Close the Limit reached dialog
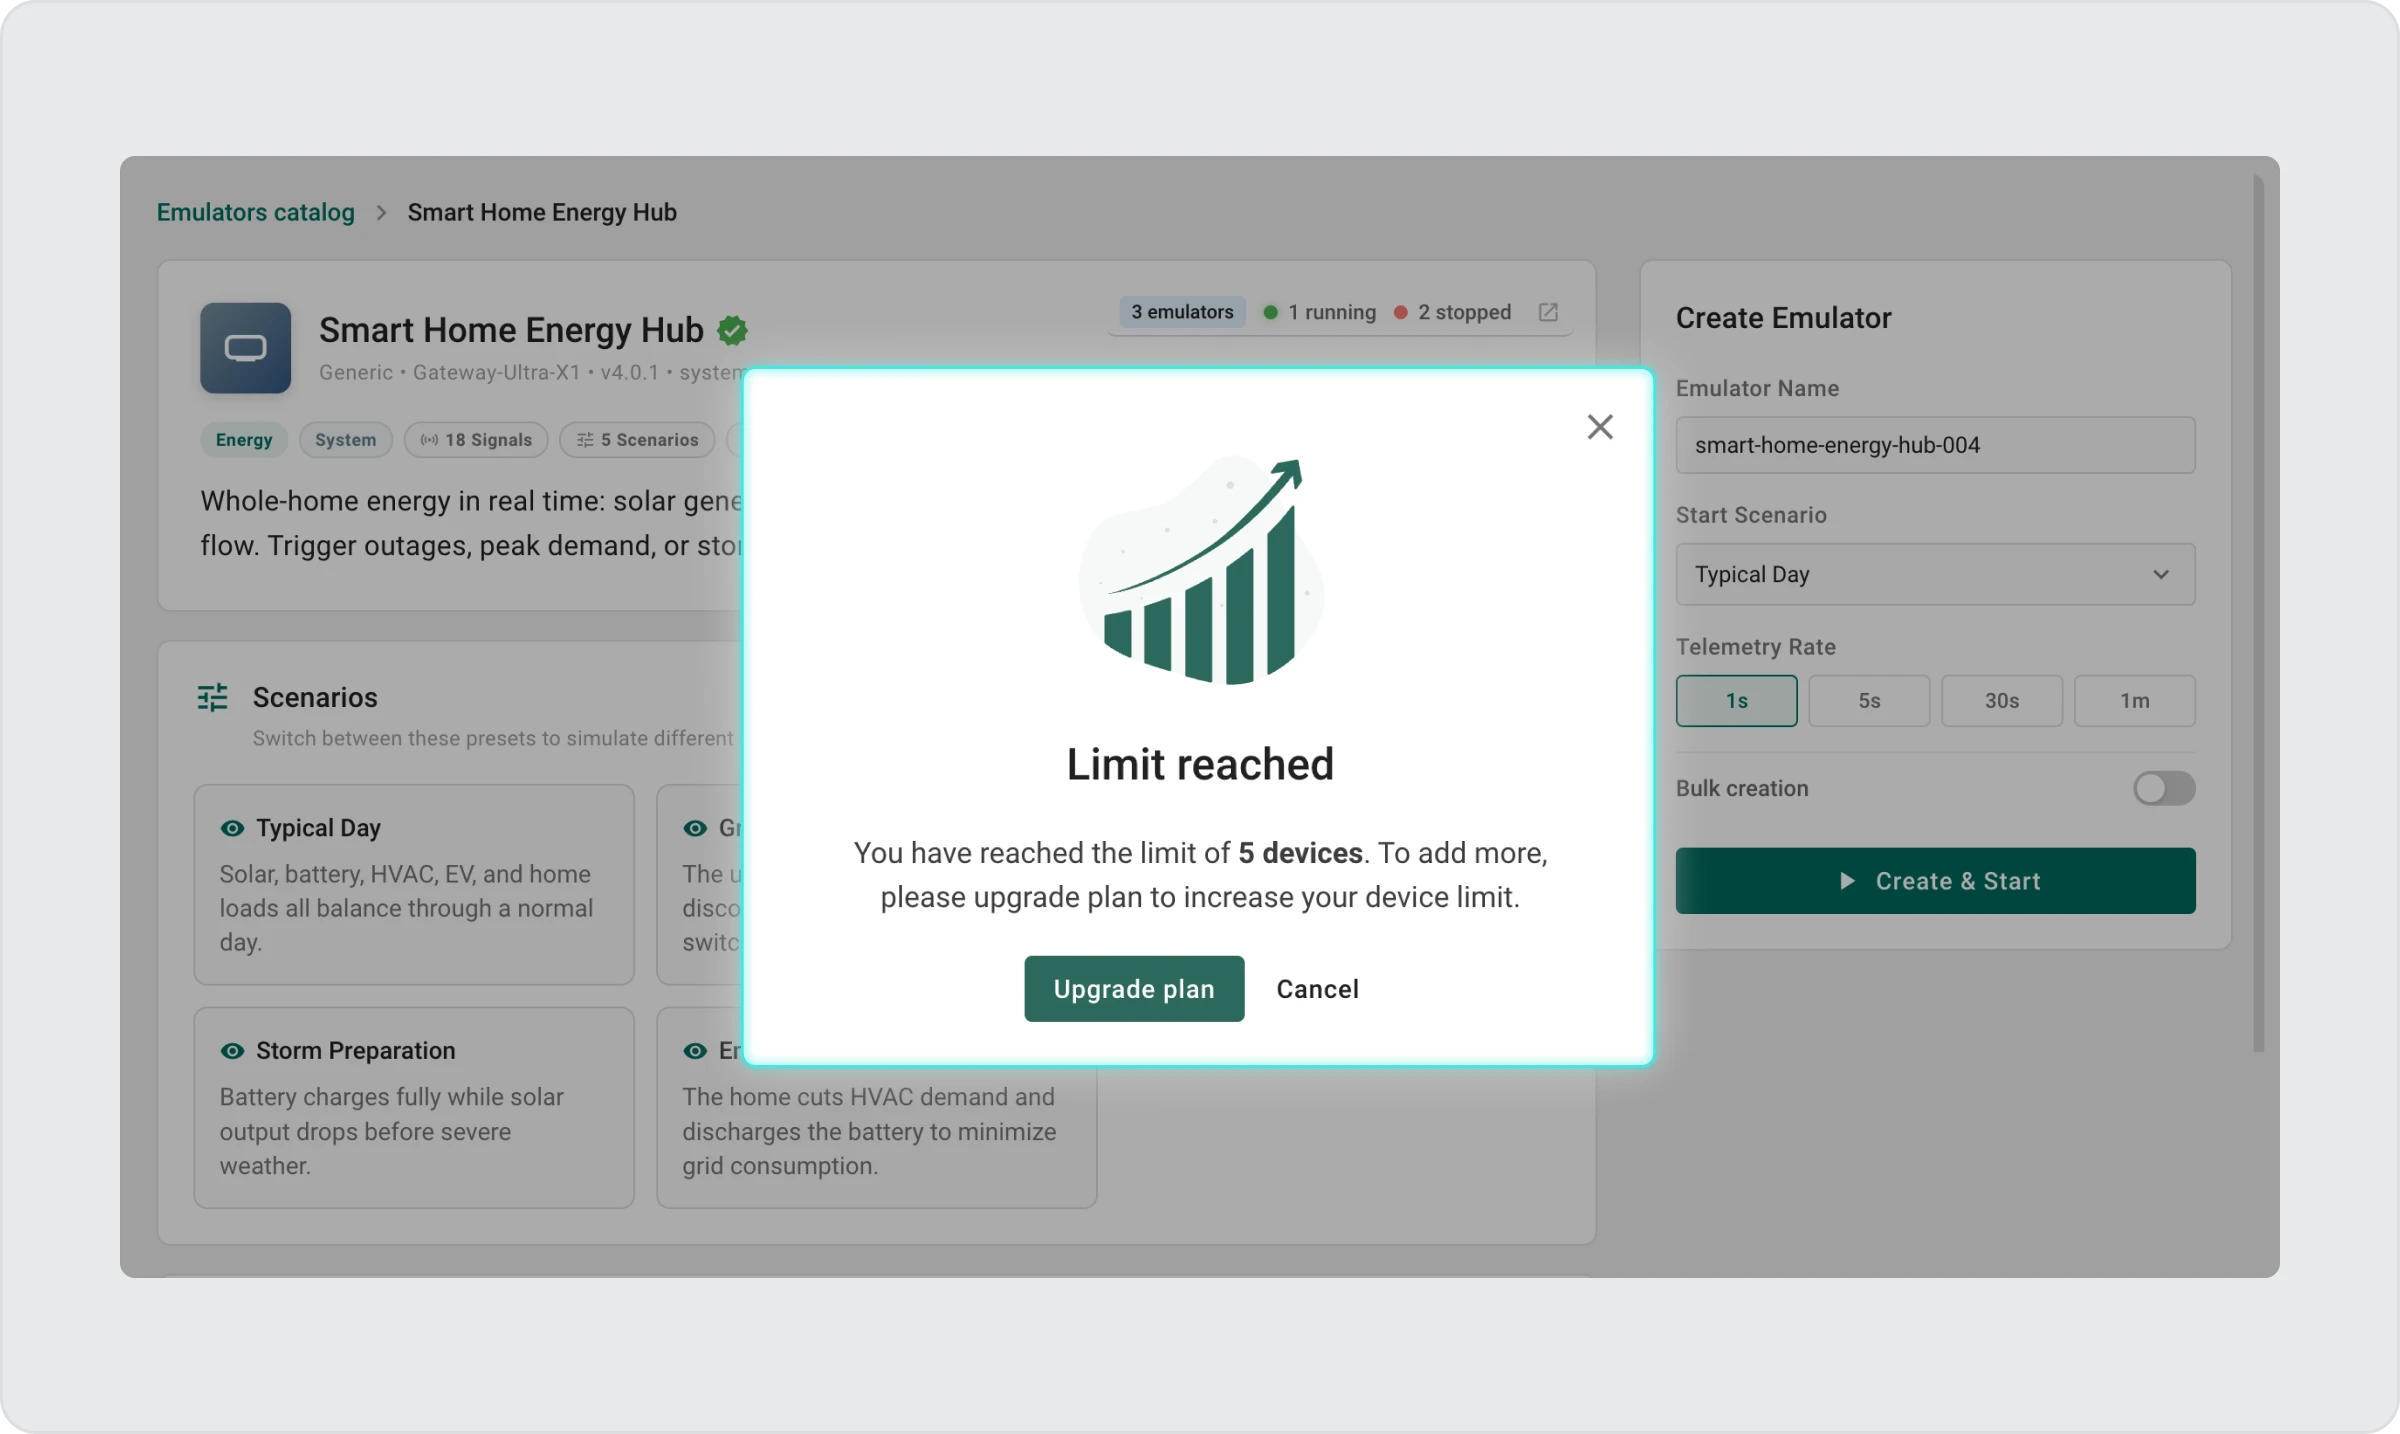Image resolution: width=2400 pixels, height=1434 pixels. point(1600,427)
